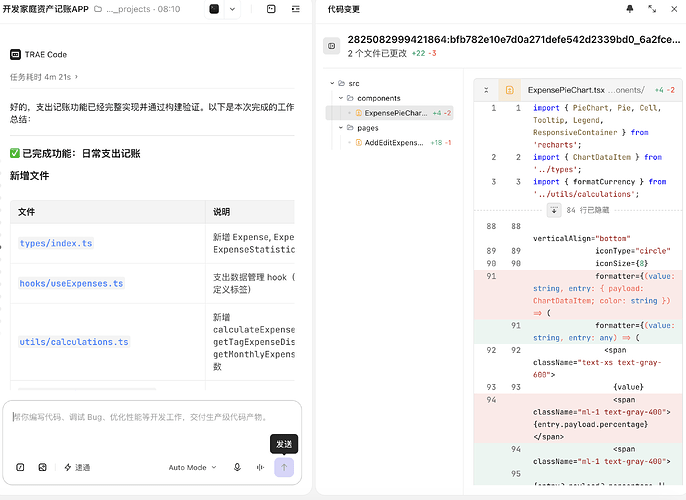Click the TRAE Code logo icon
Viewport: 686px width, 500px height.
click(x=15, y=55)
